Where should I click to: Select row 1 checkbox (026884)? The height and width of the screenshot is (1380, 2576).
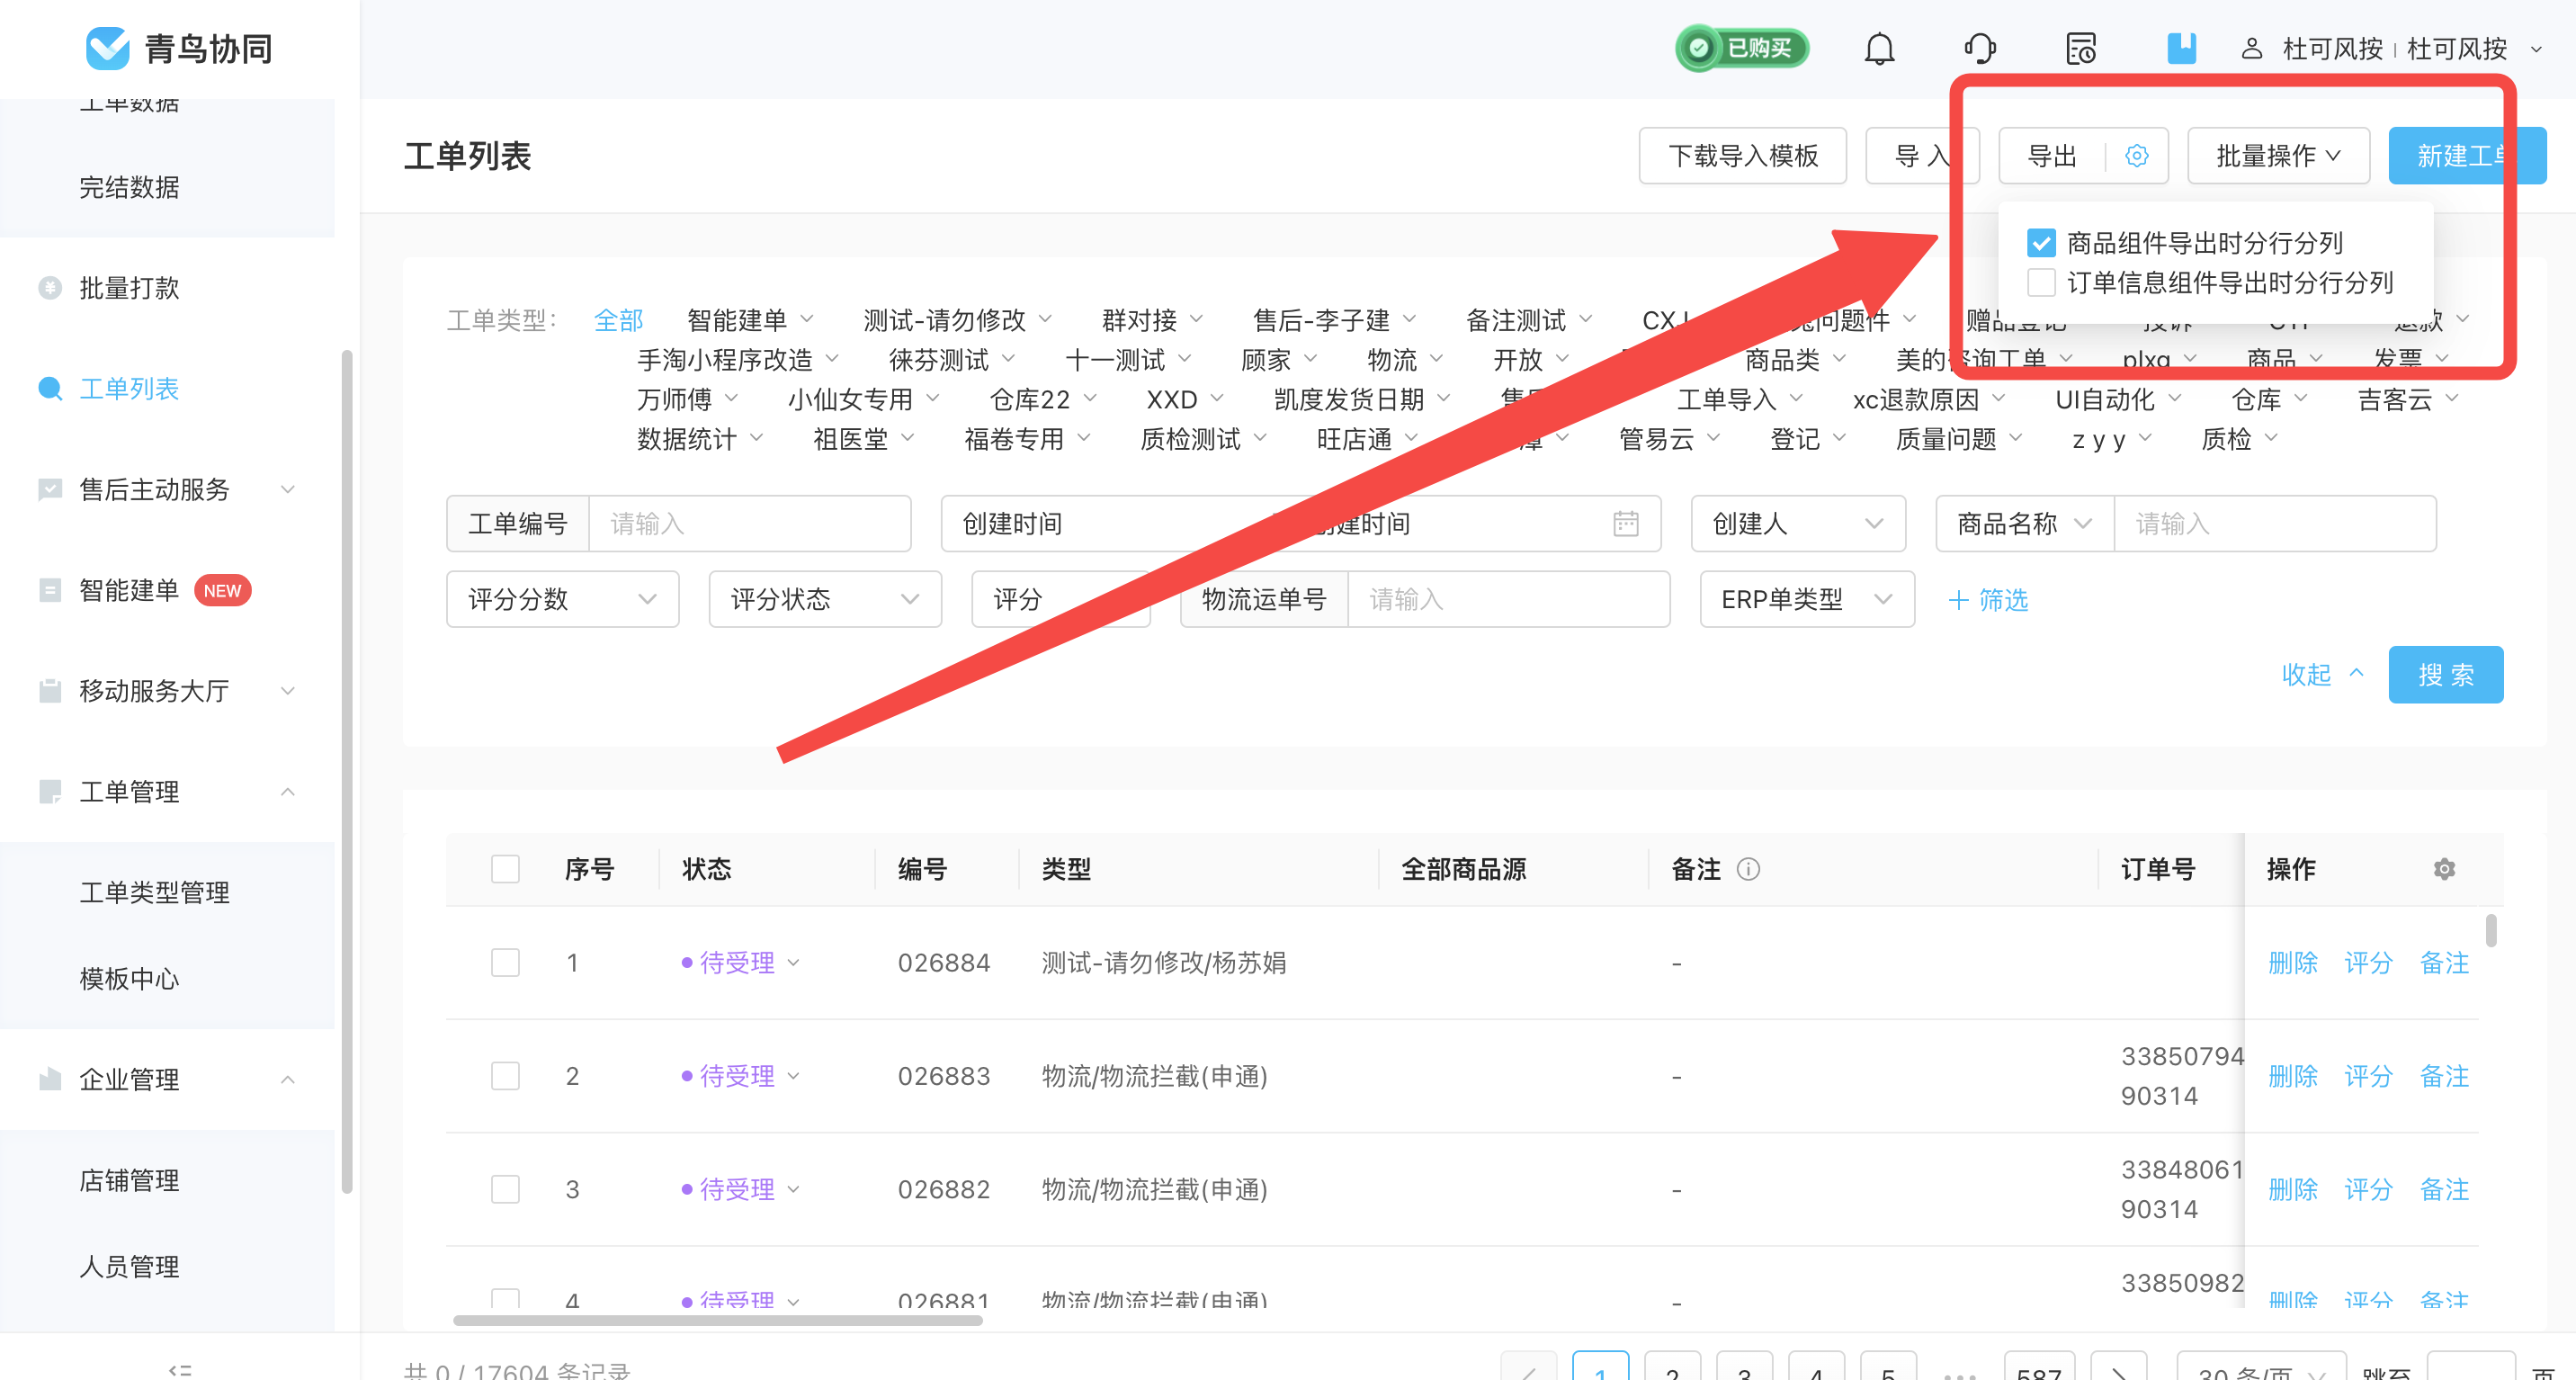click(x=505, y=963)
